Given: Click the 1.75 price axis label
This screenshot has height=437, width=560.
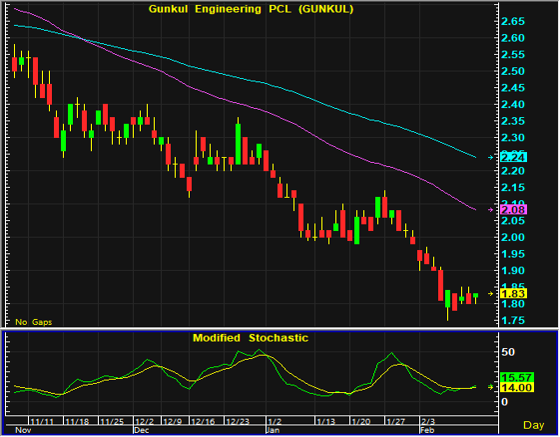Looking at the screenshot, I should coord(513,320).
